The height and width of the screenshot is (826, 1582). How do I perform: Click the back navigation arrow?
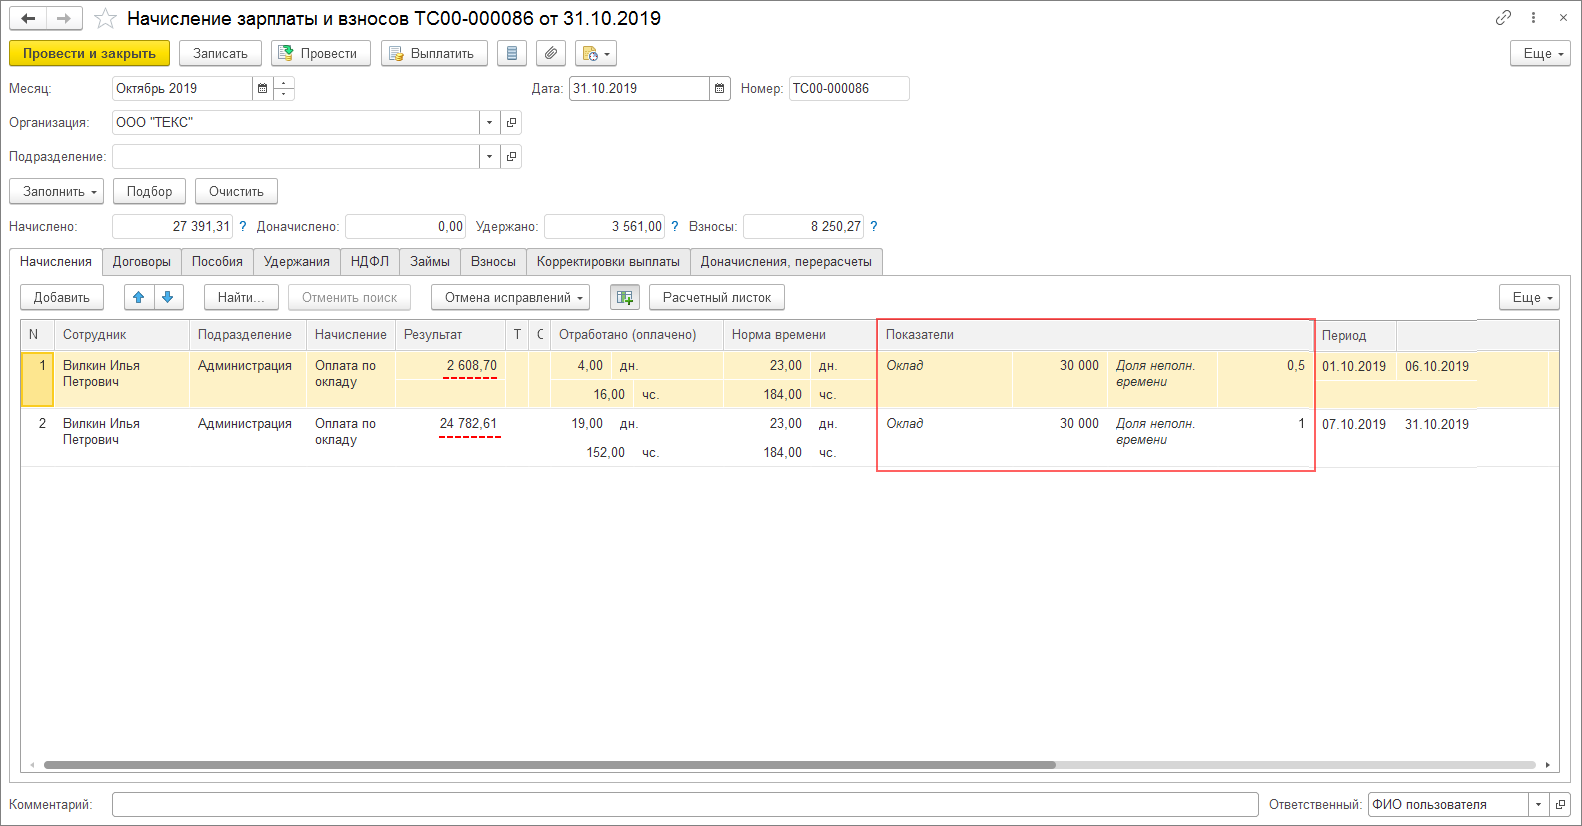point(28,19)
